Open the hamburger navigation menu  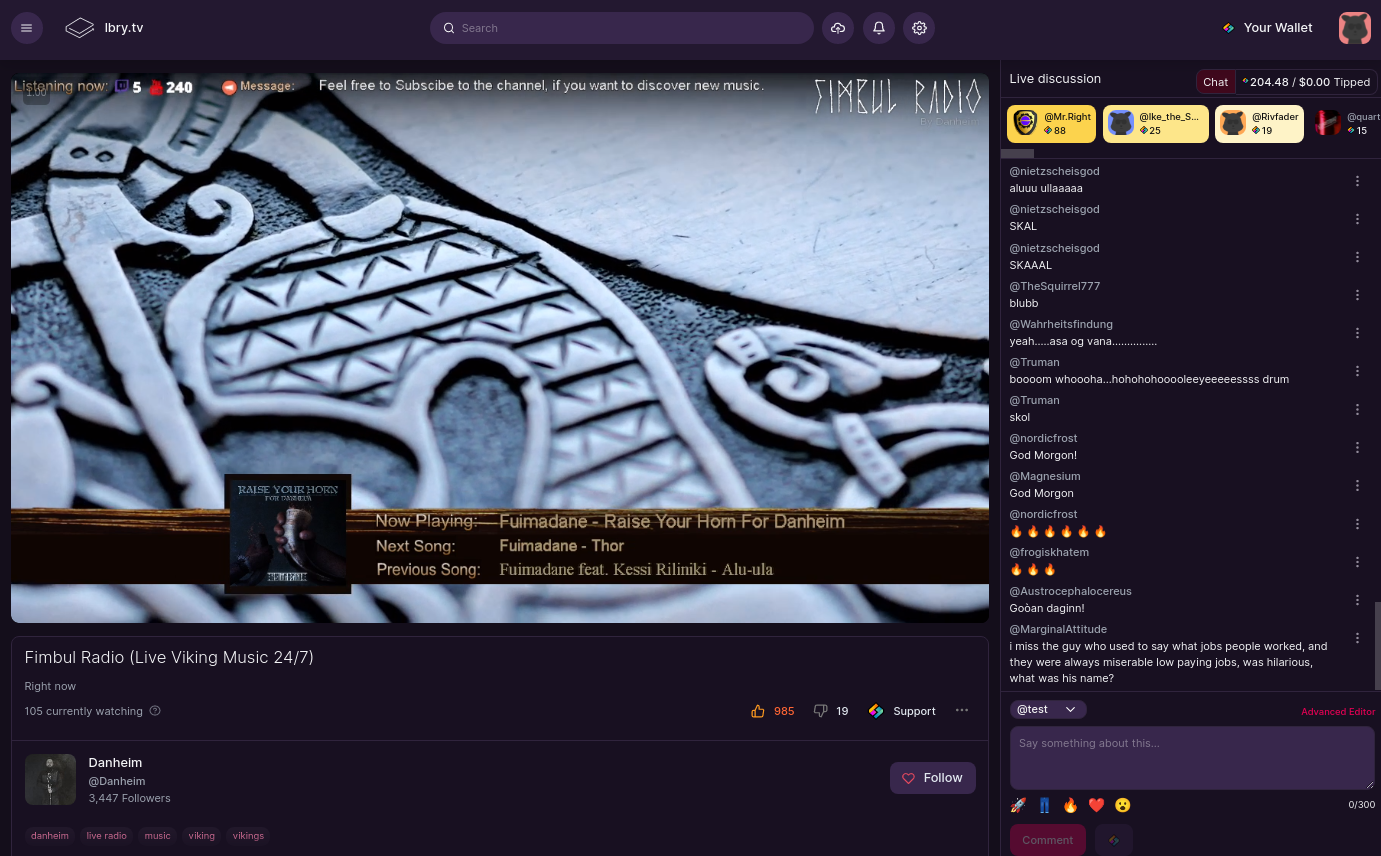(27, 28)
